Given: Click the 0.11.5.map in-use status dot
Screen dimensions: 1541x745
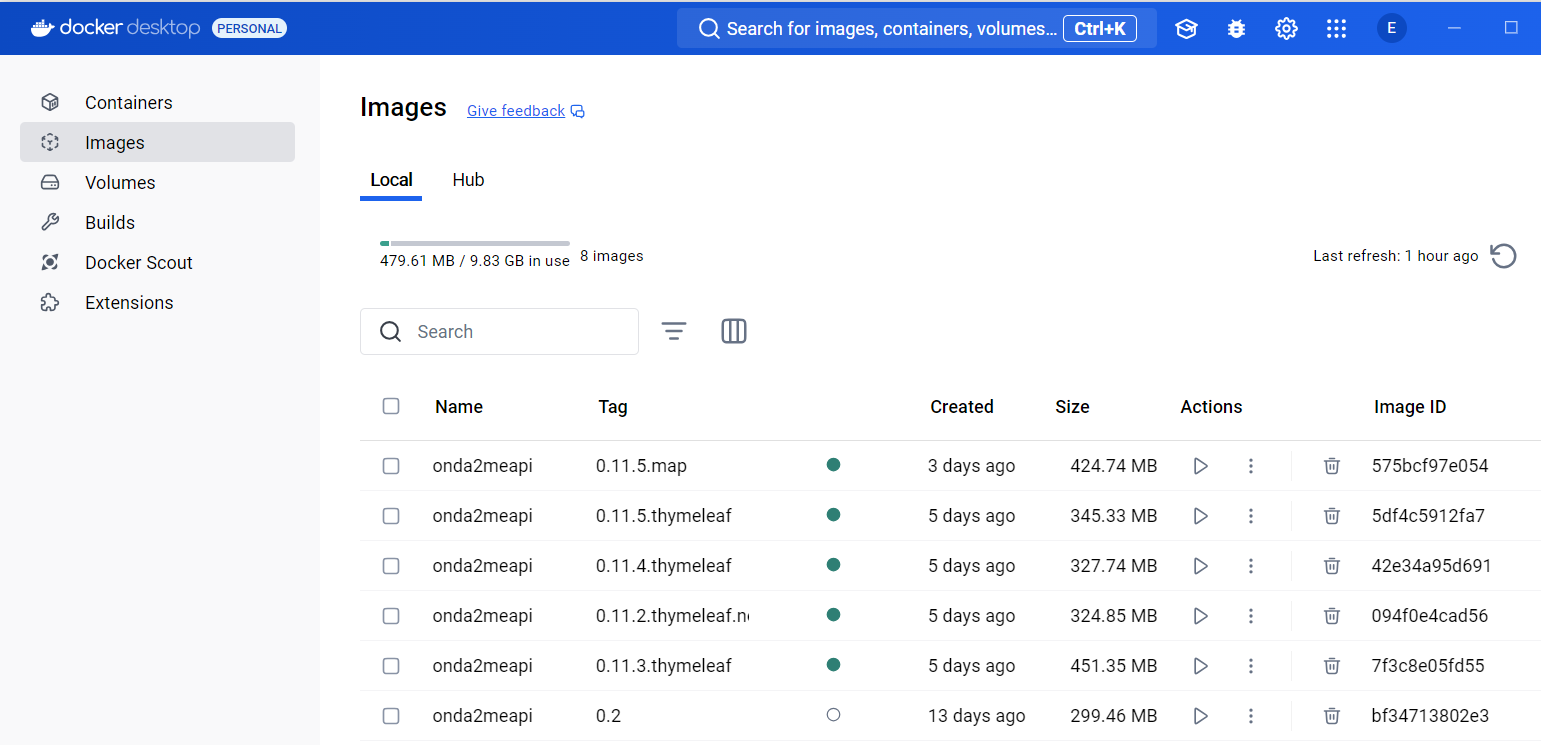Looking at the screenshot, I should click(x=833, y=464).
